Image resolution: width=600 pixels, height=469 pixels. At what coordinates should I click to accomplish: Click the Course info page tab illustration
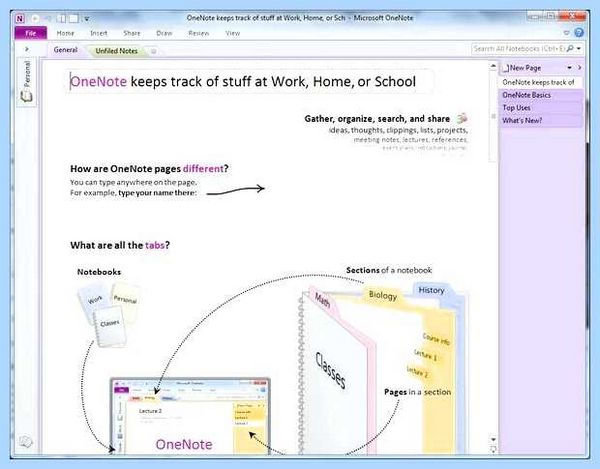pyautogui.click(x=436, y=339)
